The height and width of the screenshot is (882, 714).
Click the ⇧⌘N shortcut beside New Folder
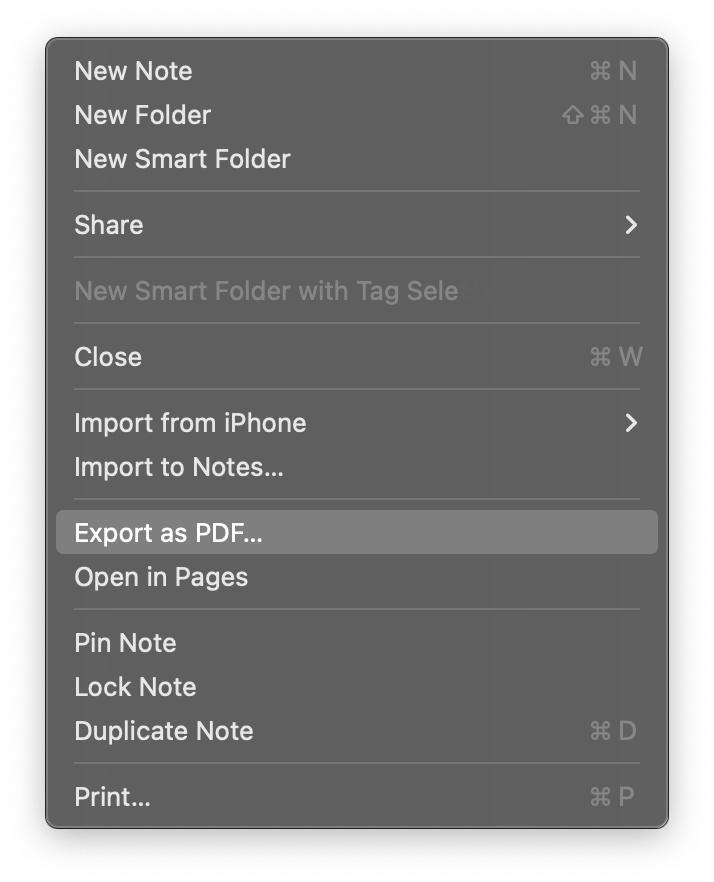click(x=599, y=115)
